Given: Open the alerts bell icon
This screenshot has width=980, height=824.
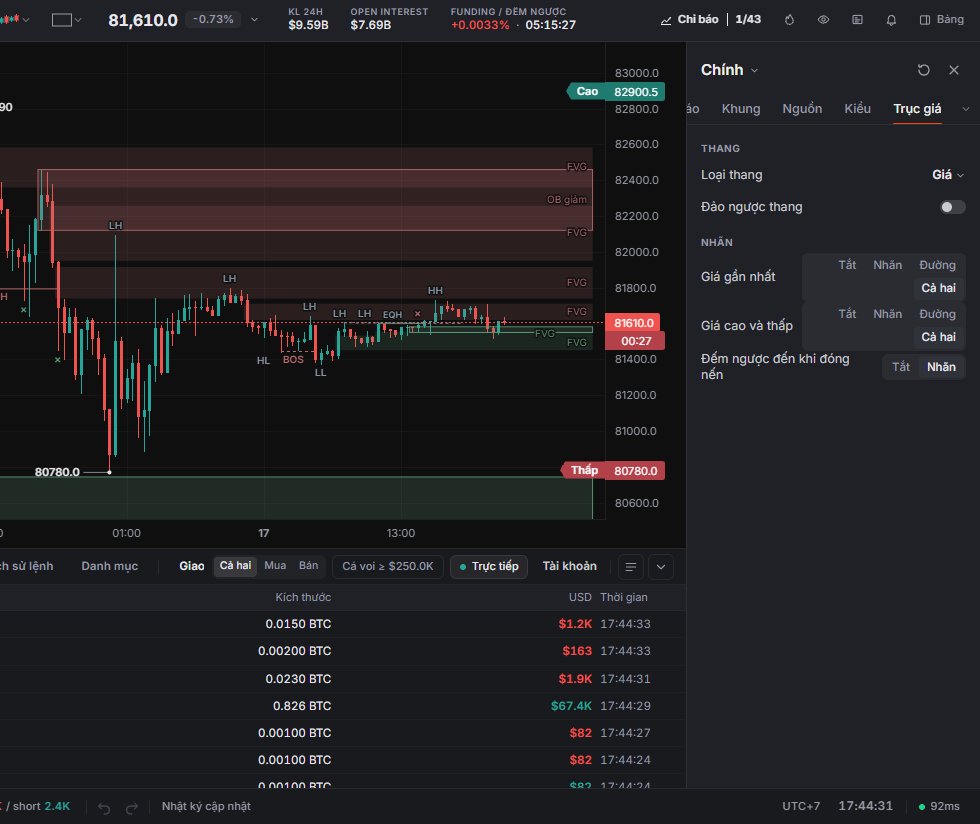Looking at the screenshot, I should 891,20.
